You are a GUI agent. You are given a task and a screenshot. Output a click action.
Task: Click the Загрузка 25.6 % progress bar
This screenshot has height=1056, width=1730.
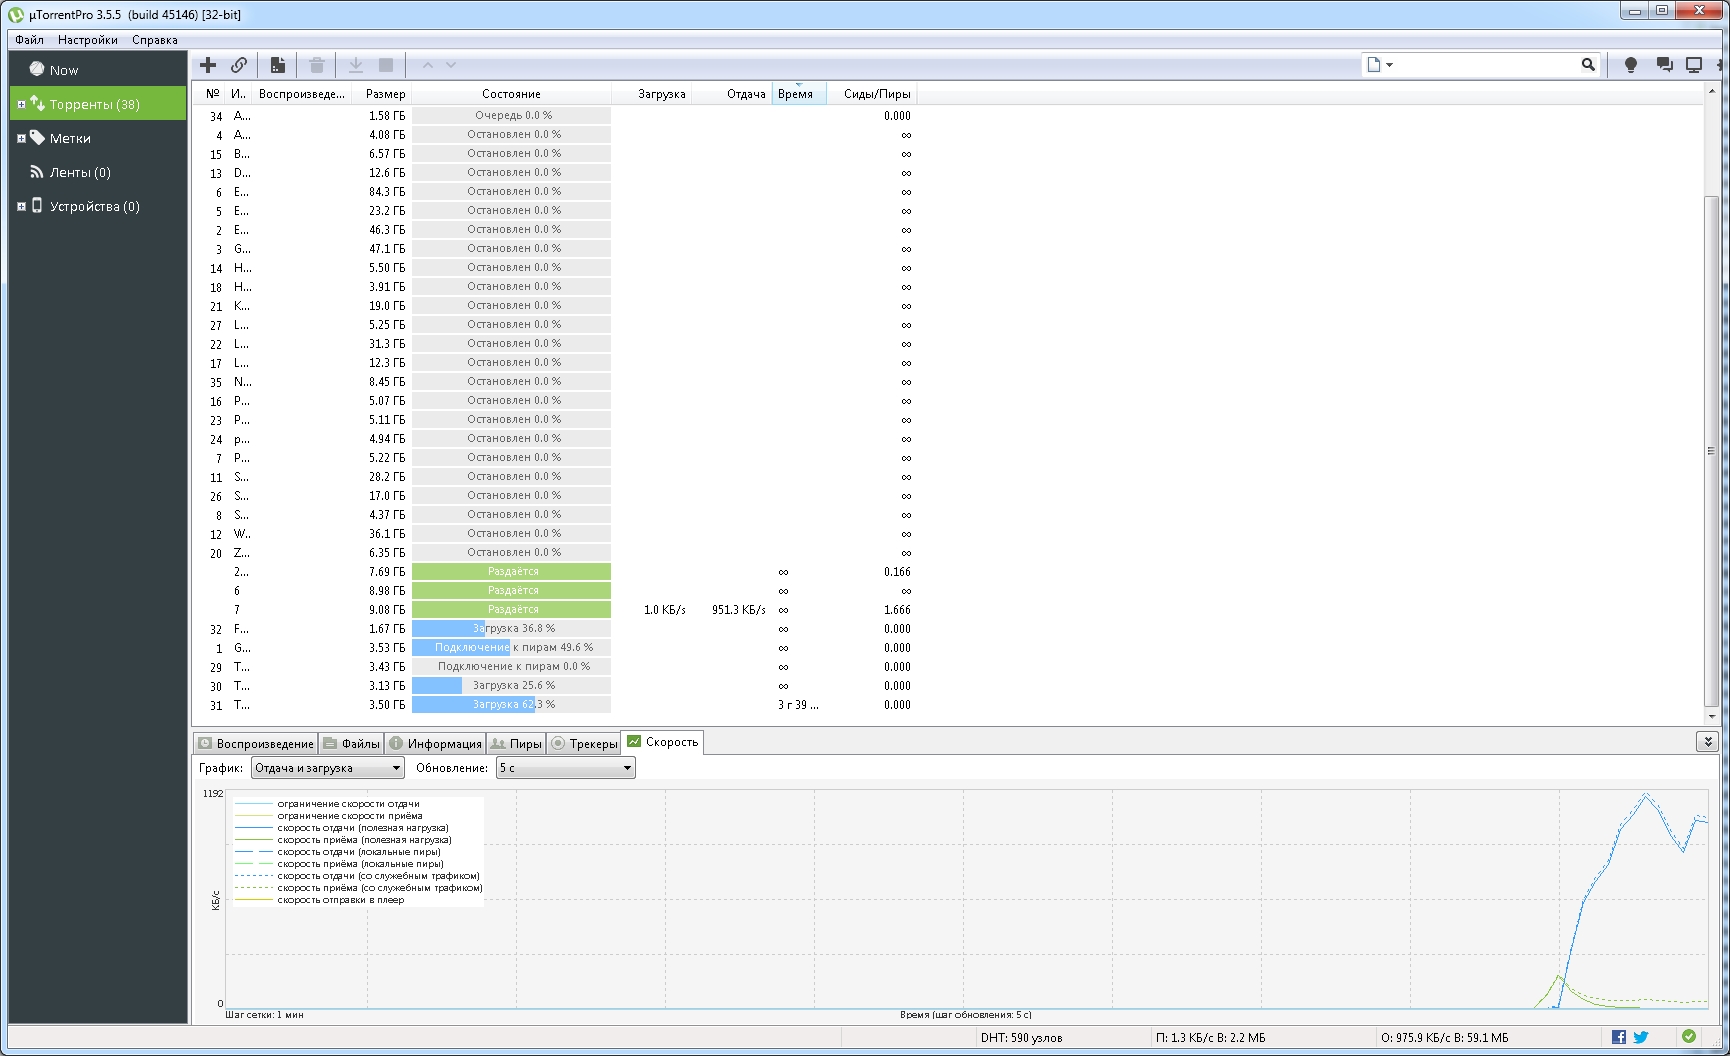pyautogui.click(x=511, y=686)
